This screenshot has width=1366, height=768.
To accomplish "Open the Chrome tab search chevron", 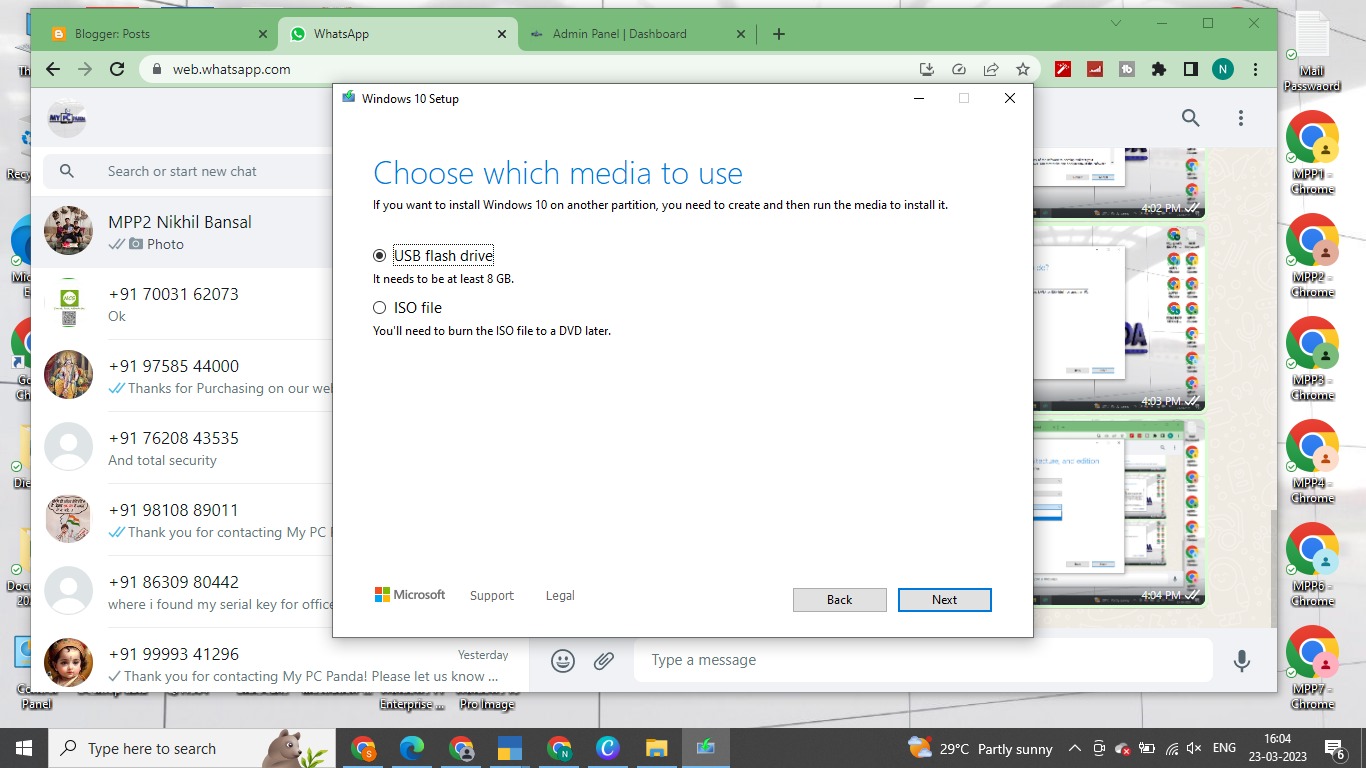I will [1117, 23].
